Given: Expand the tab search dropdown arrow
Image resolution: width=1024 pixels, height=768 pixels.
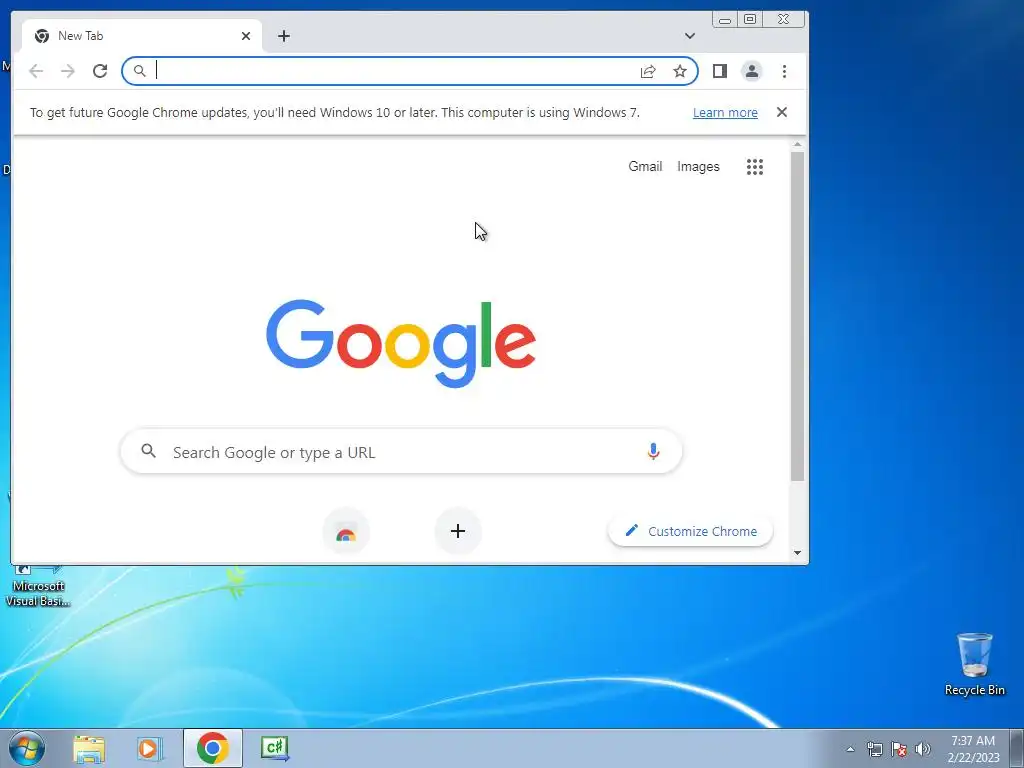Looking at the screenshot, I should [x=690, y=36].
